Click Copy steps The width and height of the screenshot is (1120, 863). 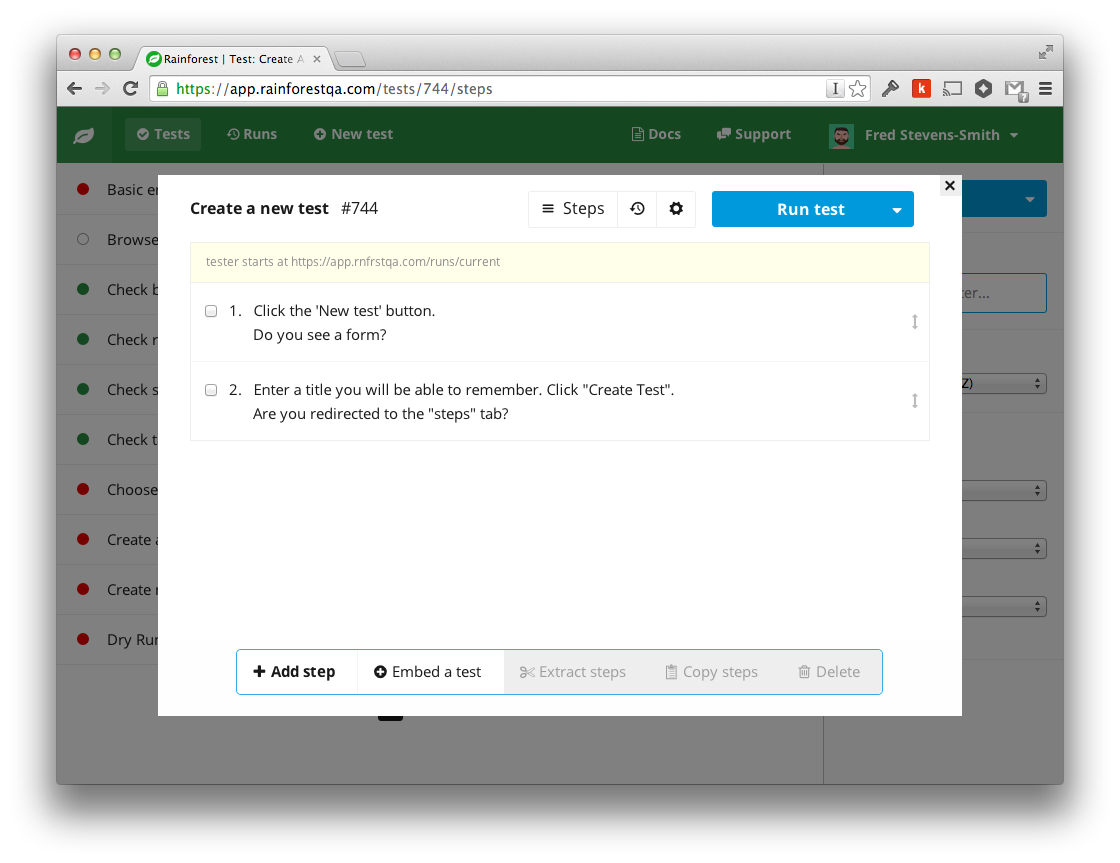(x=712, y=672)
